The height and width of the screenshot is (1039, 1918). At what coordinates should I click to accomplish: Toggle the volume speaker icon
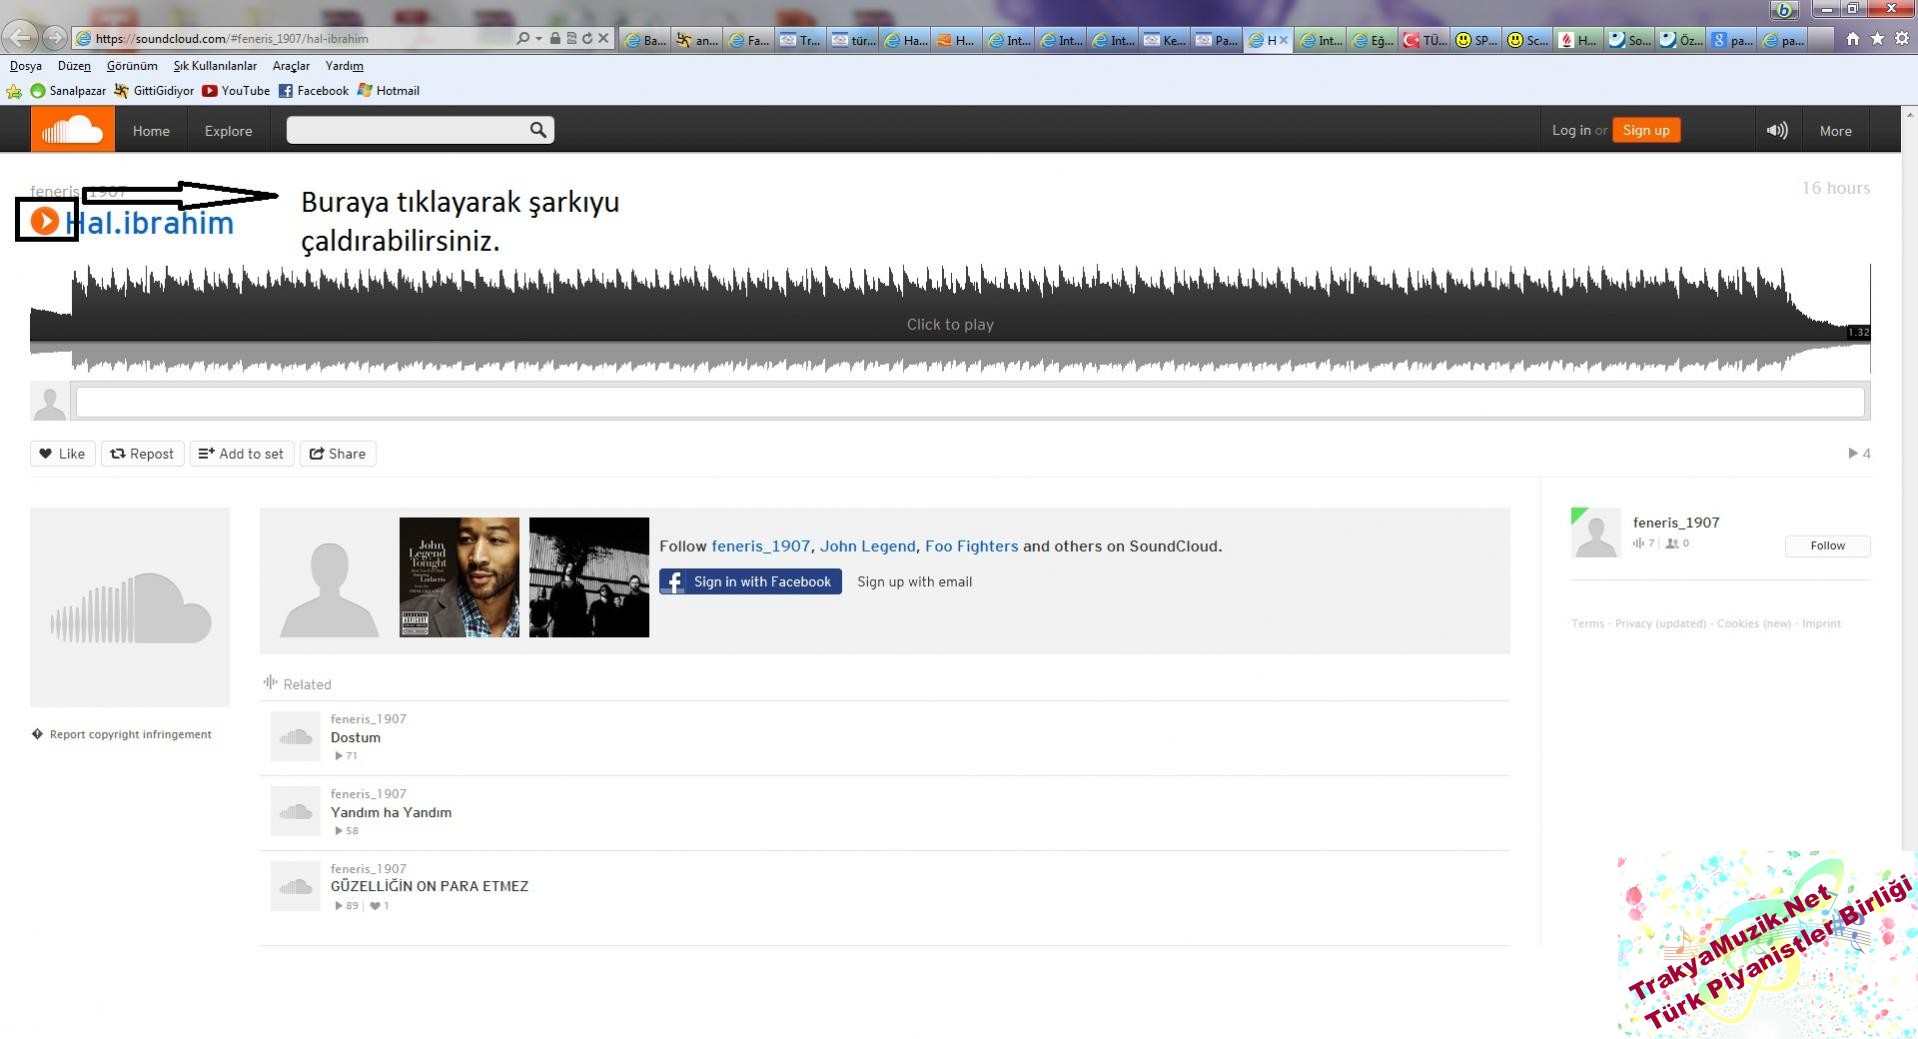1776,131
